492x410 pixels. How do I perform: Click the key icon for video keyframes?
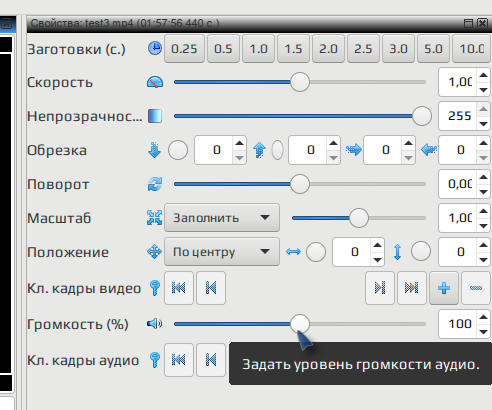click(x=155, y=288)
